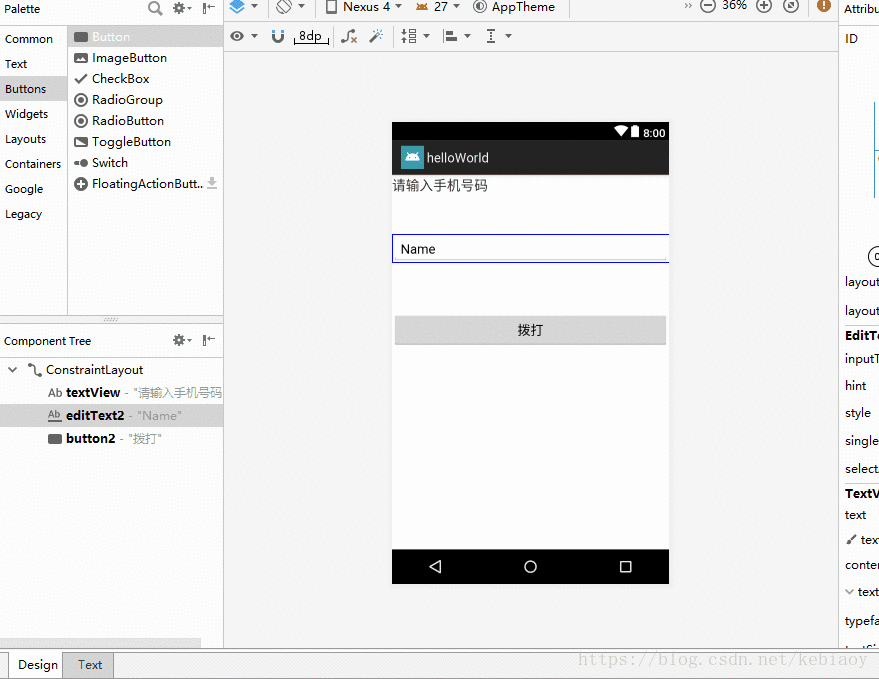Click the helloWorld app icon in preview
Viewport: 879px width, 679px height.
point(412,158)
